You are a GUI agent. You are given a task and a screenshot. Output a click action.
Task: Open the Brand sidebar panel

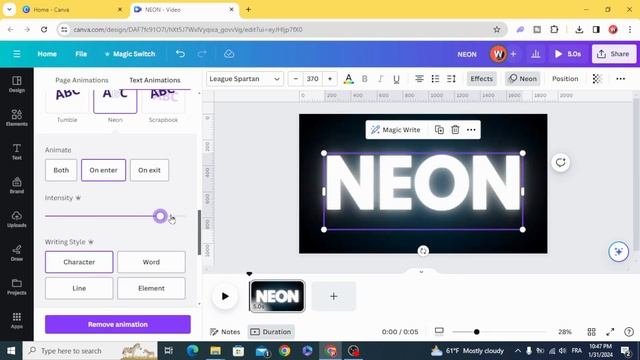point(17,186)
